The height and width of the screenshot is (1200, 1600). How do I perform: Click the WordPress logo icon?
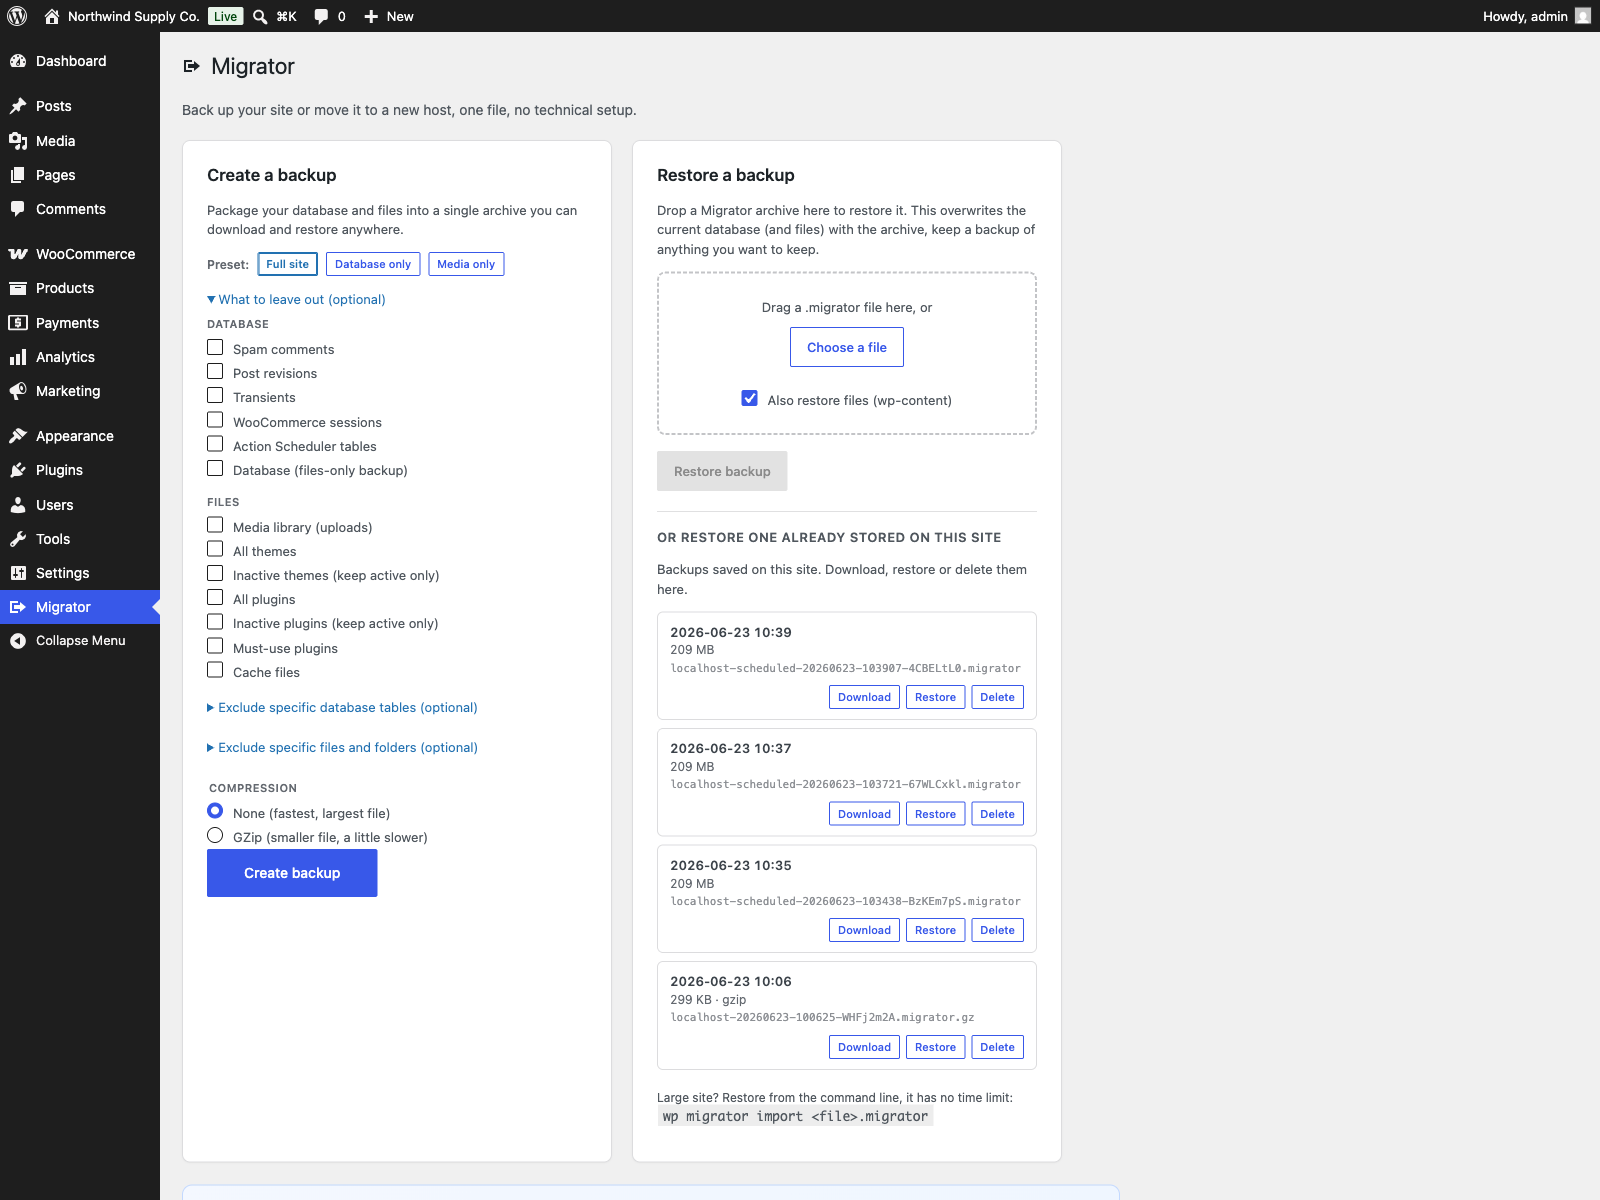pyautogui.click(x=17, y=16)
